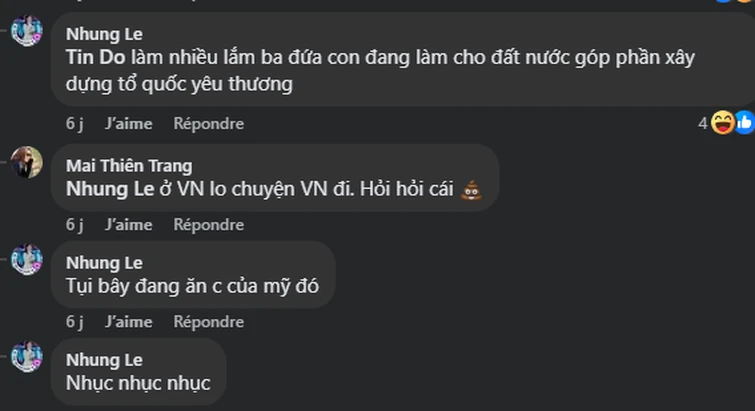Viewport: 755px width, 411px height.
Task: Open Mai Thiên Trang's profile picture
Action: pyautogui.click(x=27, y=162)
